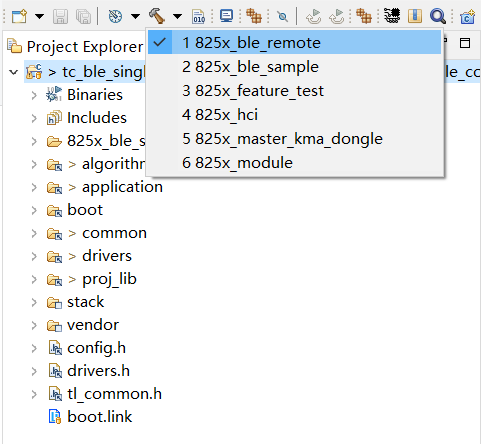Click the monitor terminal toolbar icon
481x444 pixels.
click(x=227, y=16)
